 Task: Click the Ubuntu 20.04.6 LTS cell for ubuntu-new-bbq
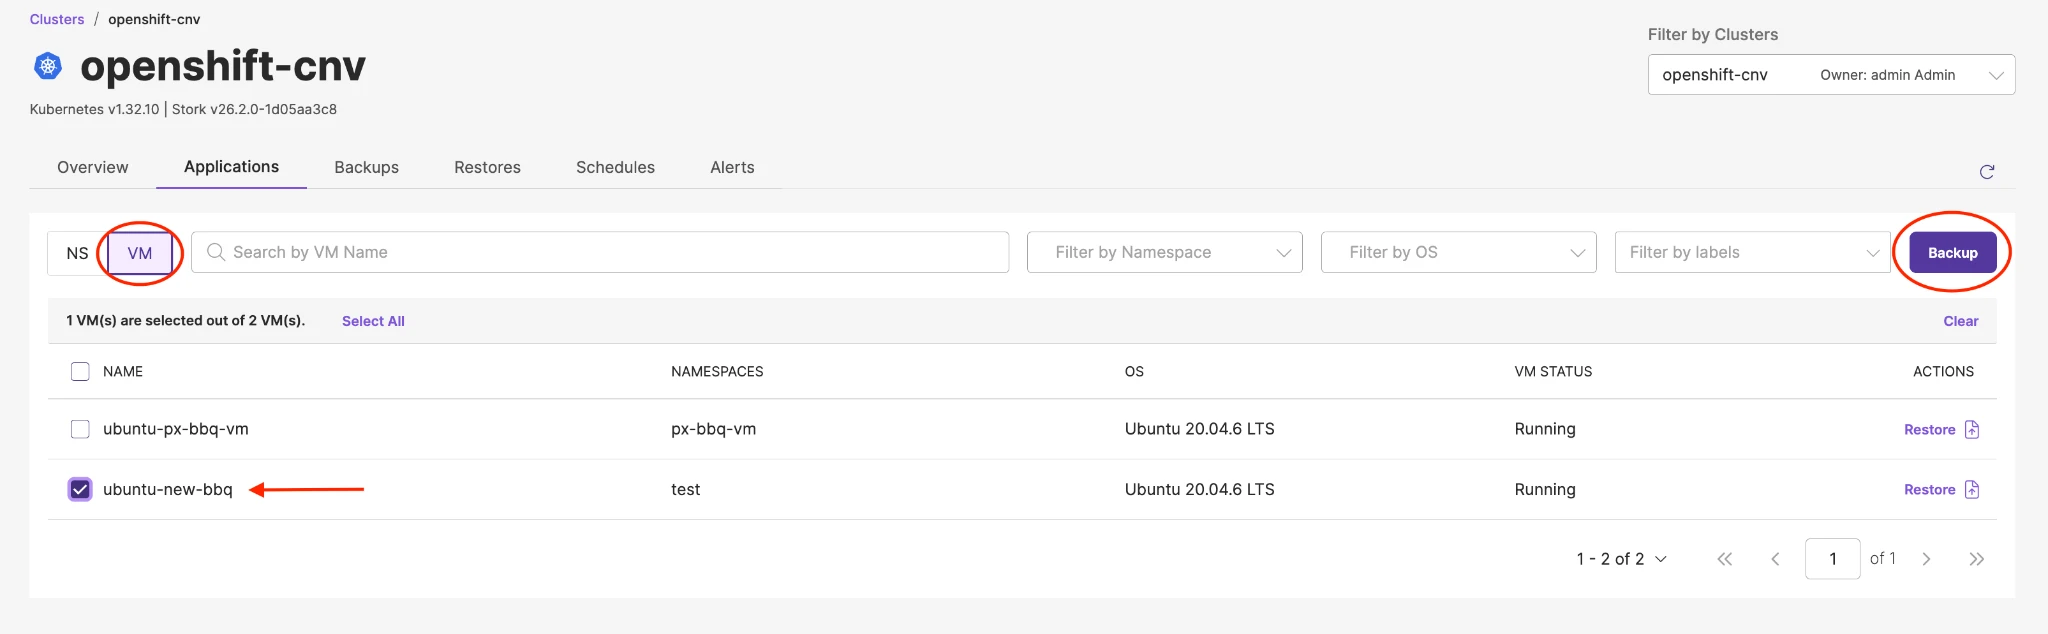(x=1199, y=489)
